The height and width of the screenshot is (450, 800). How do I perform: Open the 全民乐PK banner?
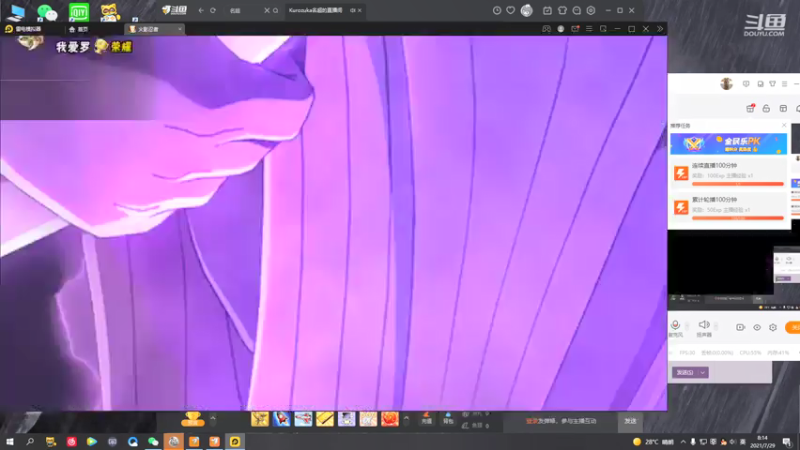pyautogui.click(x=728, y=144)
